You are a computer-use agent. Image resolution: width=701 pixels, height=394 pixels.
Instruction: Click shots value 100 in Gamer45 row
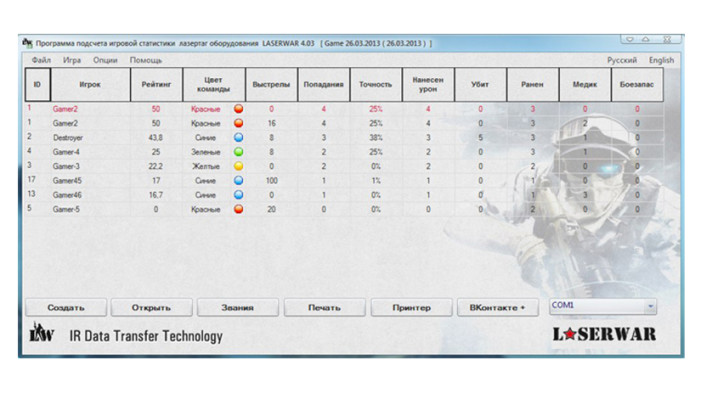[x=271, y=181]
